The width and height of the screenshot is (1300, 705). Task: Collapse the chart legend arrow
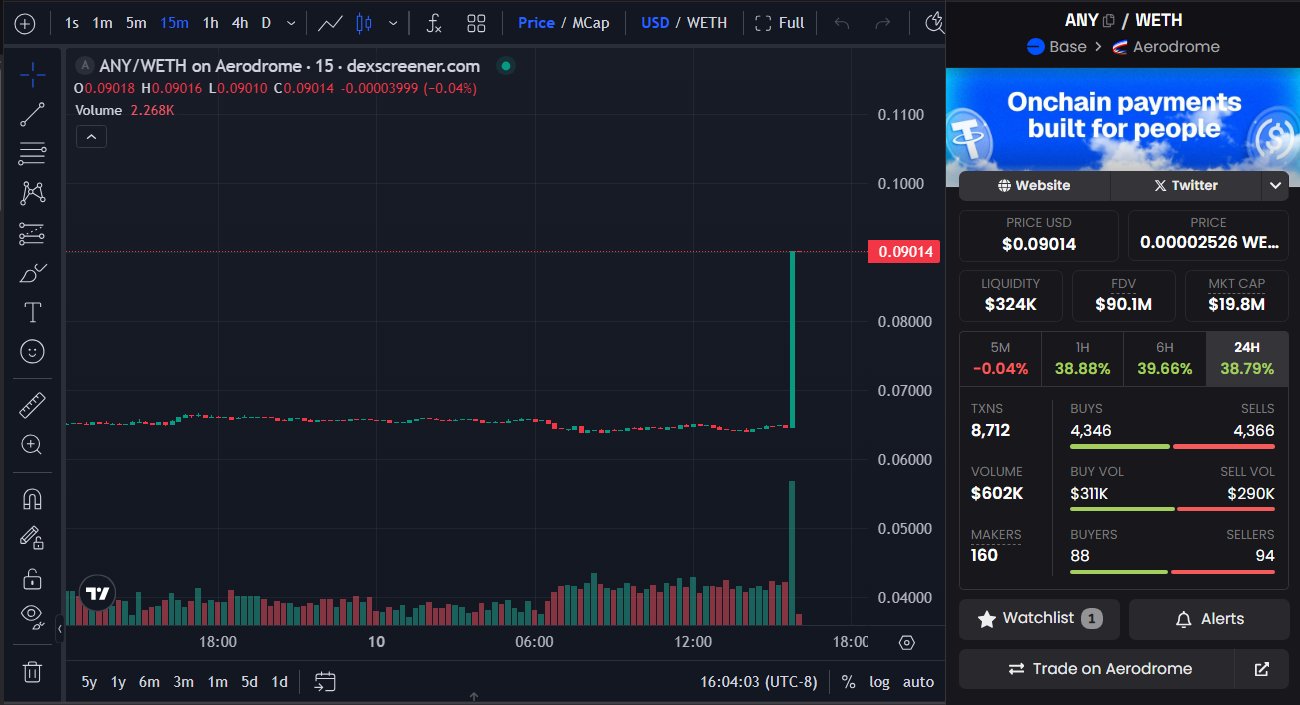click(x=91, y=137)
